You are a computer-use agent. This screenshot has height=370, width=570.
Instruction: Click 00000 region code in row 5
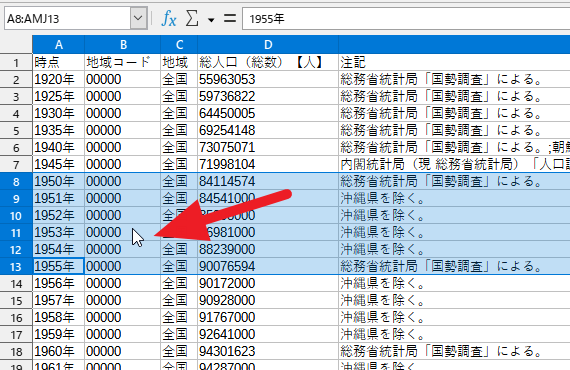click(x=123, y=130)
